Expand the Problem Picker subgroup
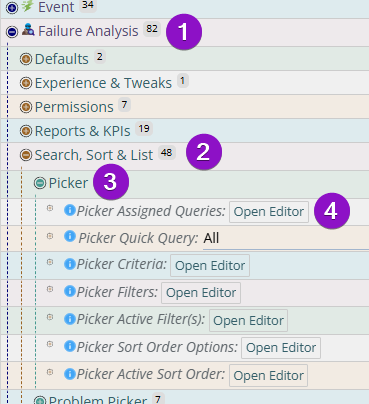Viewport: 369px width, 404px height. [40, 400]
